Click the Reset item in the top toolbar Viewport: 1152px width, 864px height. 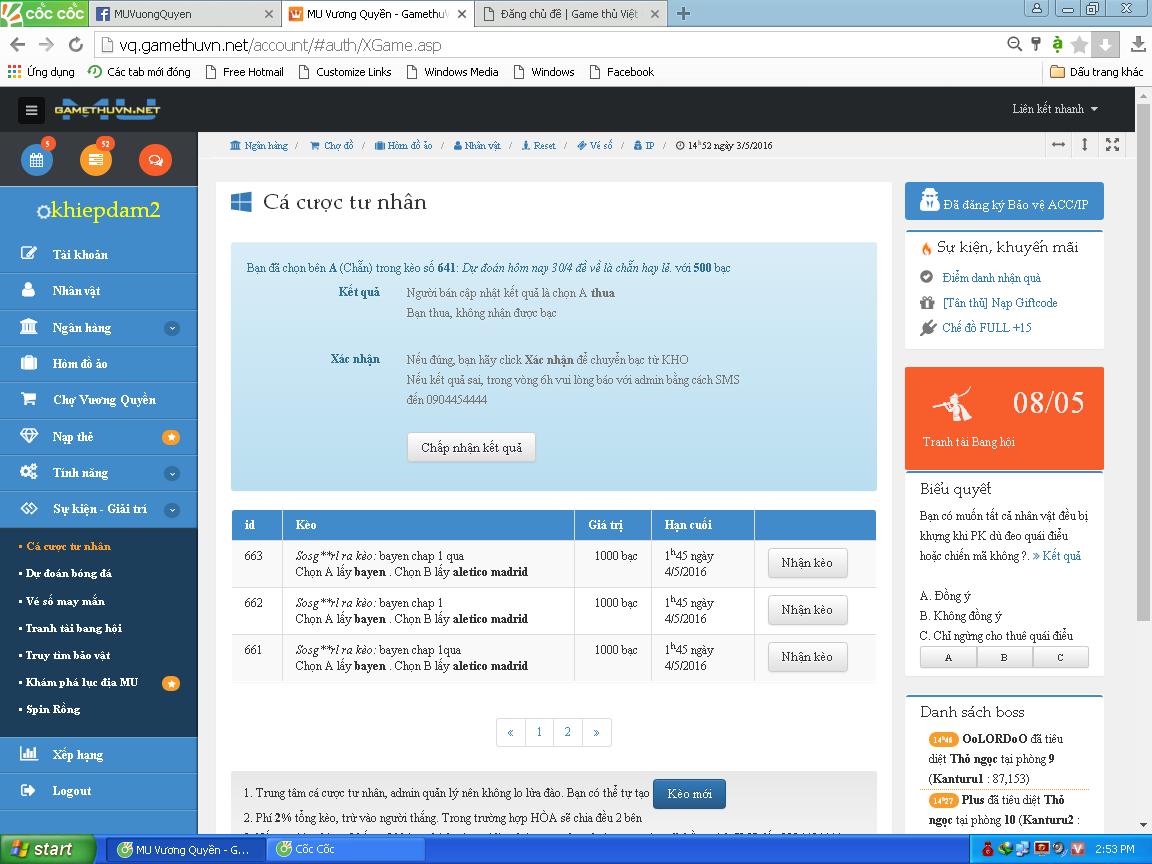538,145
